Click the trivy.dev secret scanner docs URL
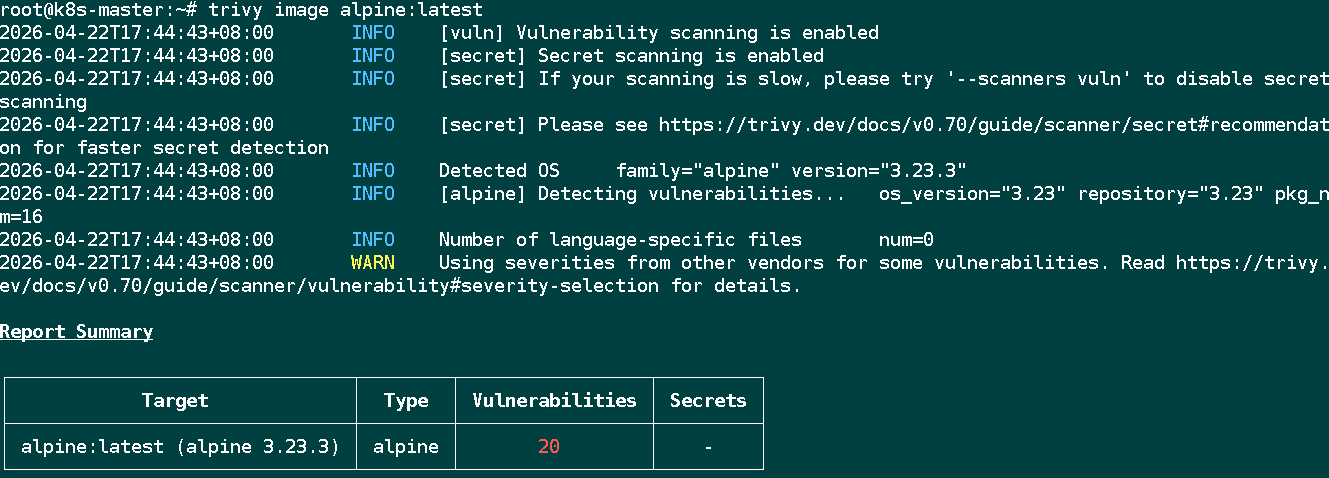Image resolution: width=1329 pixels, height=478 pixels. 990,125
